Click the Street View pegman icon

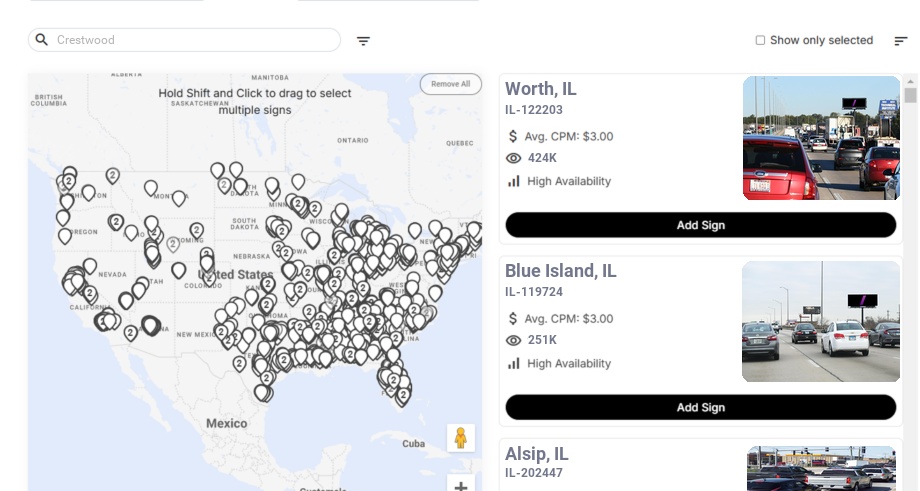(x=460, y=438)
